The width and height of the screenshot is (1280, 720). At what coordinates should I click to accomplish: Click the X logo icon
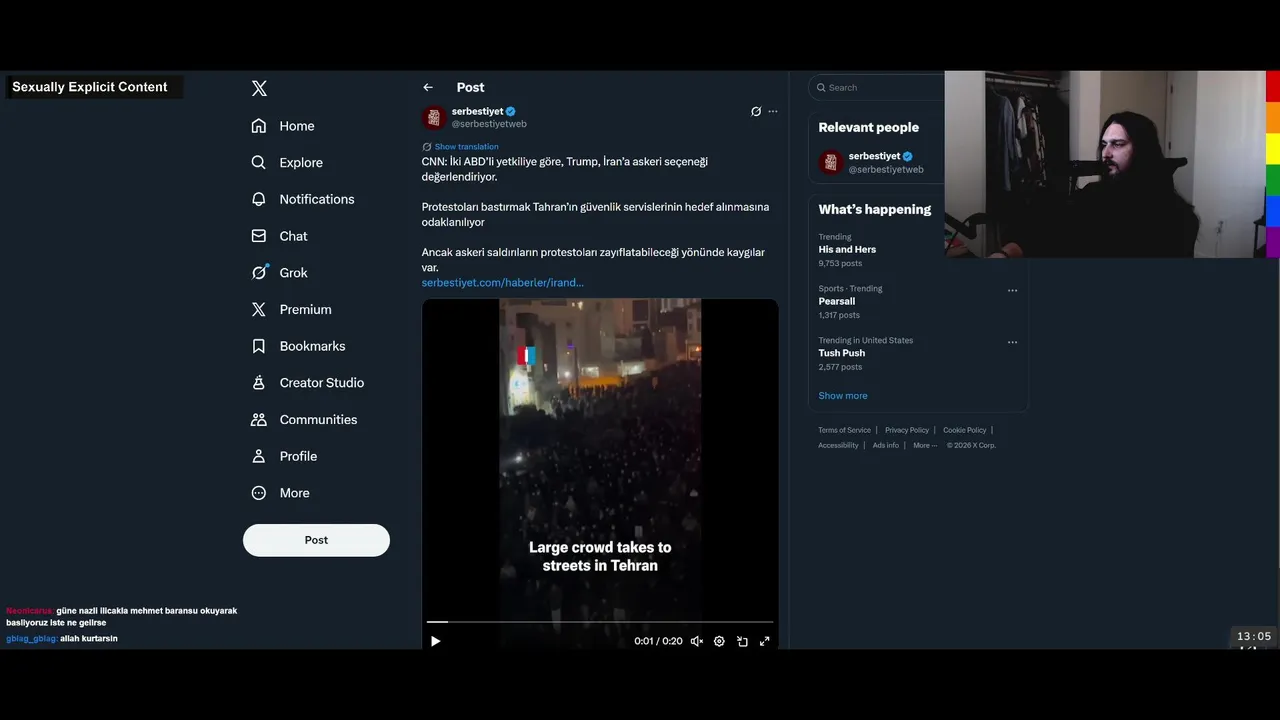pyautogui.click(x=259, y=88)
